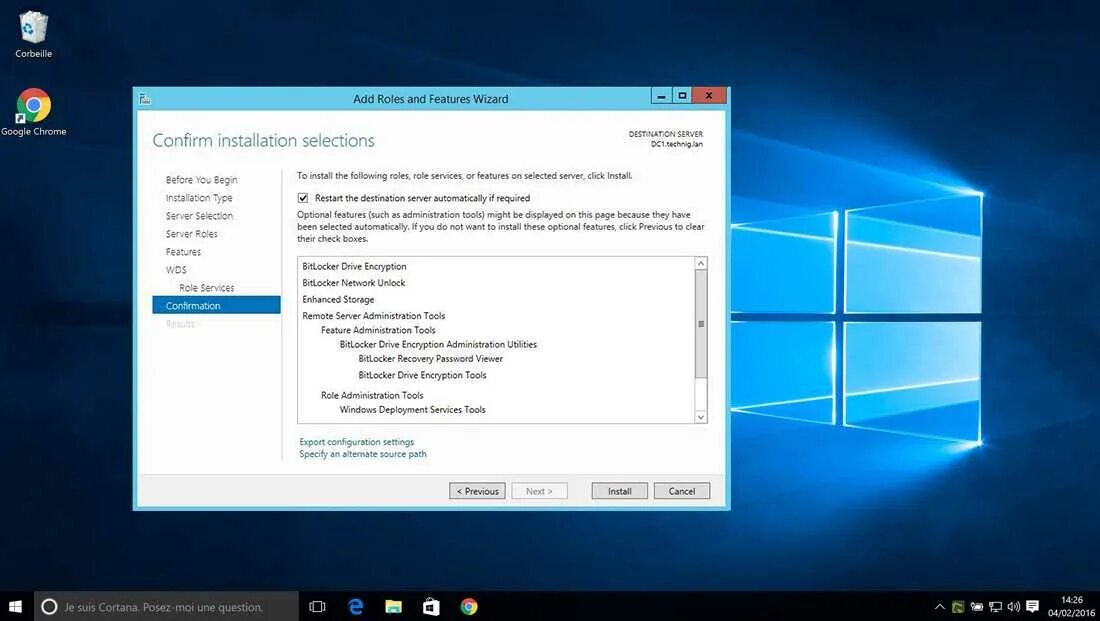Open the Windows Store from the taskbar

click(x=430, y=605)
